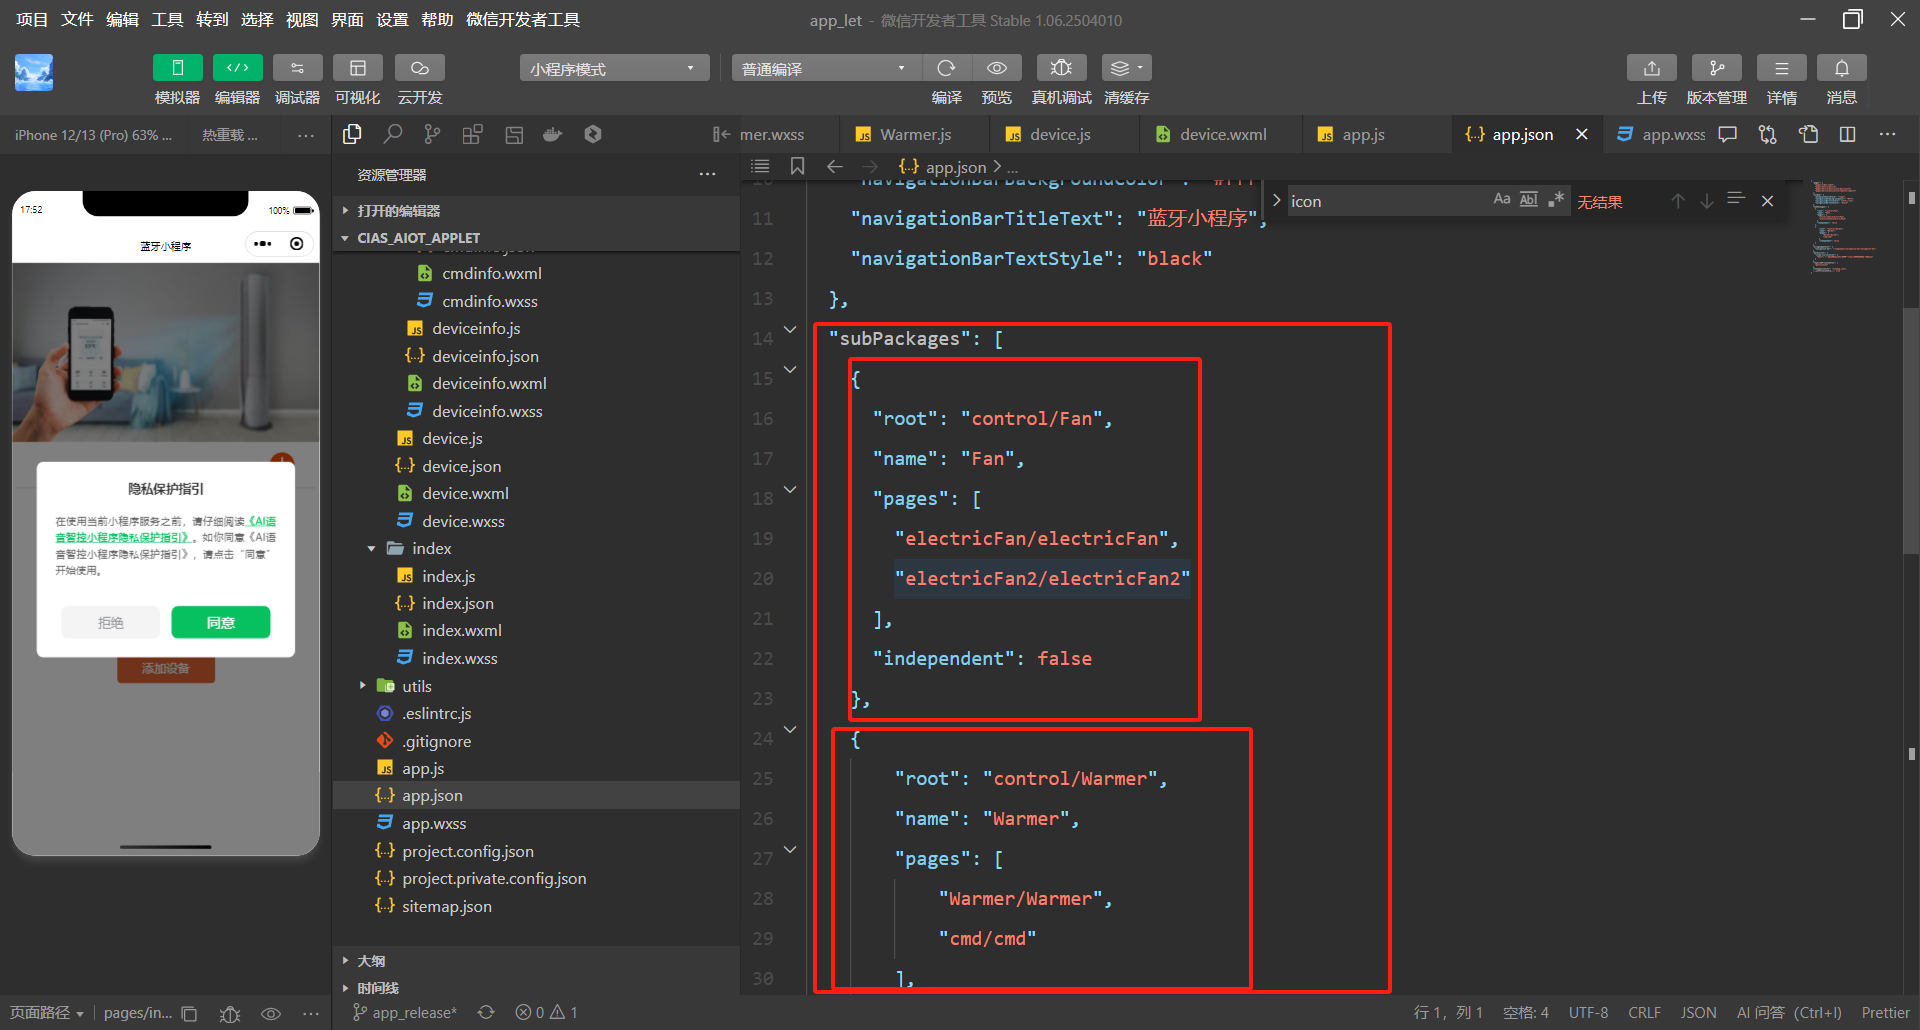Toggle the editor panel button
This screenshot has width=1920, height=1030.
point(237,68)
